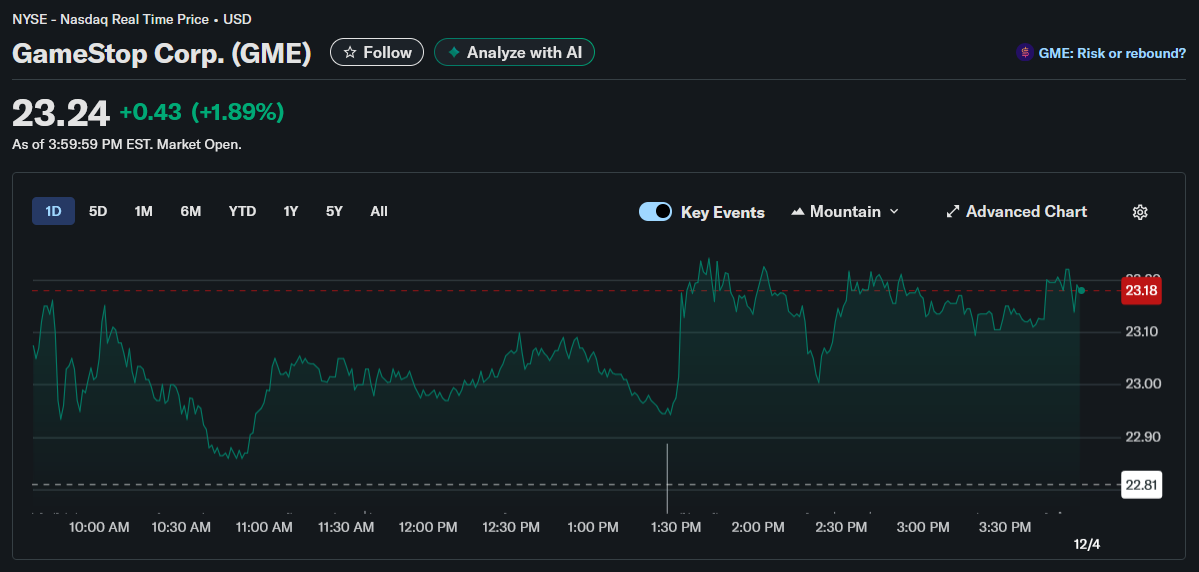This screenshot has width=1199, height=572.
Task: Click the GameStop Corp. (GME) heading
Action: (162, 53)
